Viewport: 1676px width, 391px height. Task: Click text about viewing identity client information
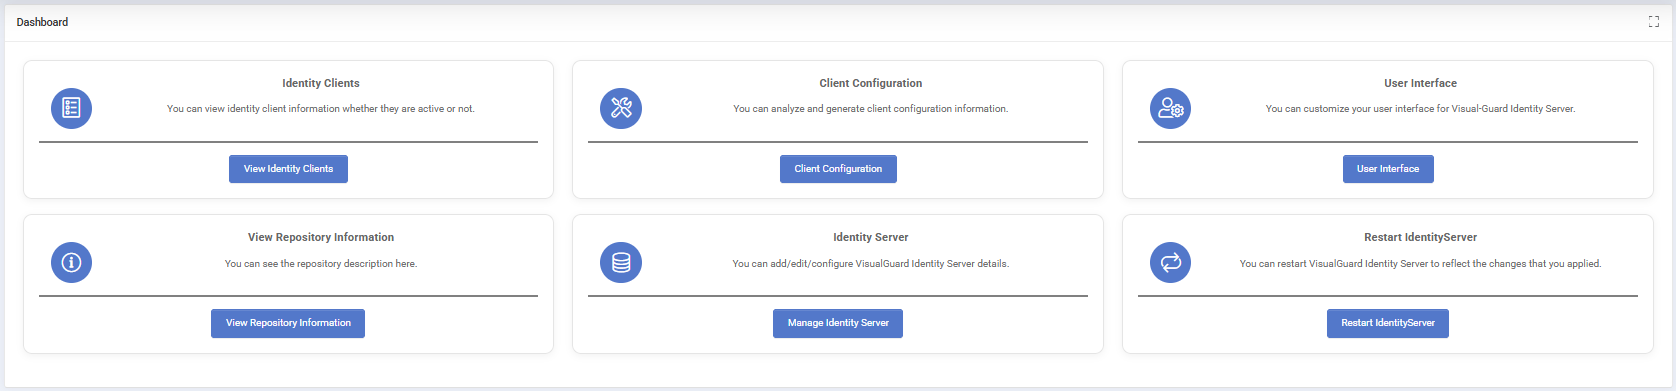pos(321,109)
